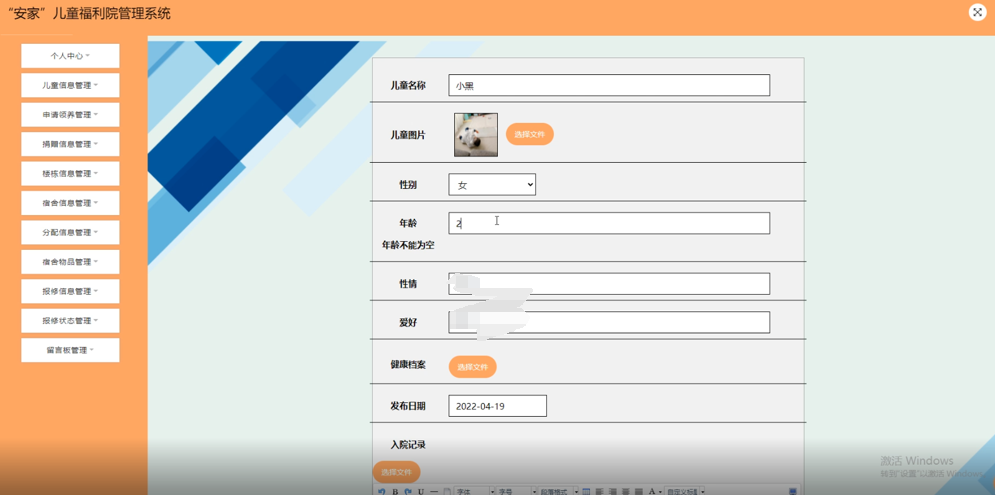The image size is (996, 495).
Task: Toggle underline in the editor toolbar
Action: coord(421,492)
